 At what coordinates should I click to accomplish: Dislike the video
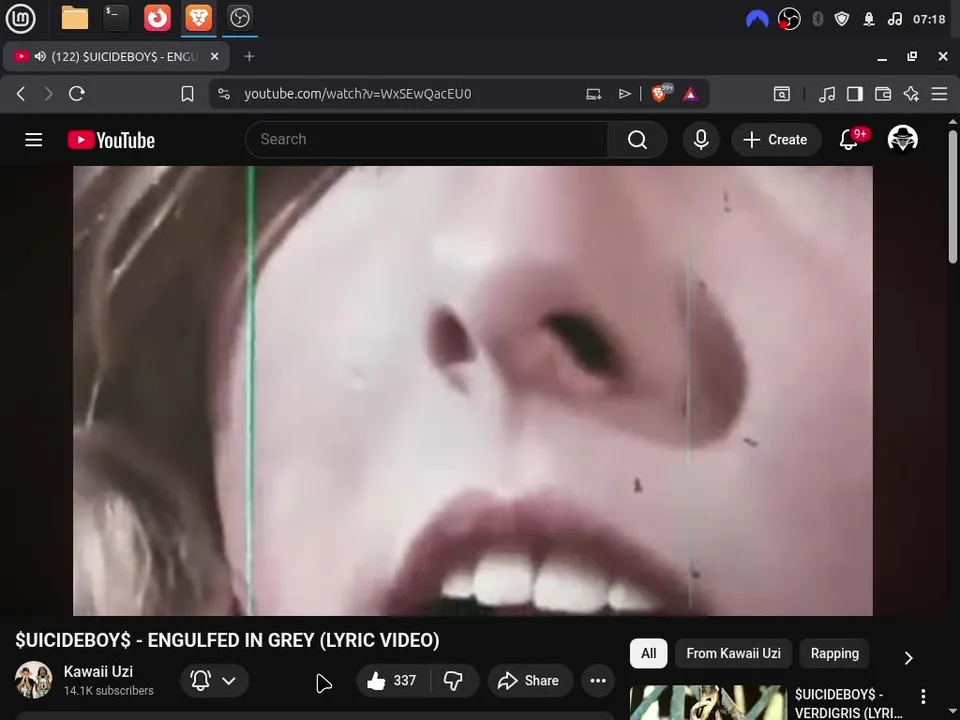pos(454,680)
